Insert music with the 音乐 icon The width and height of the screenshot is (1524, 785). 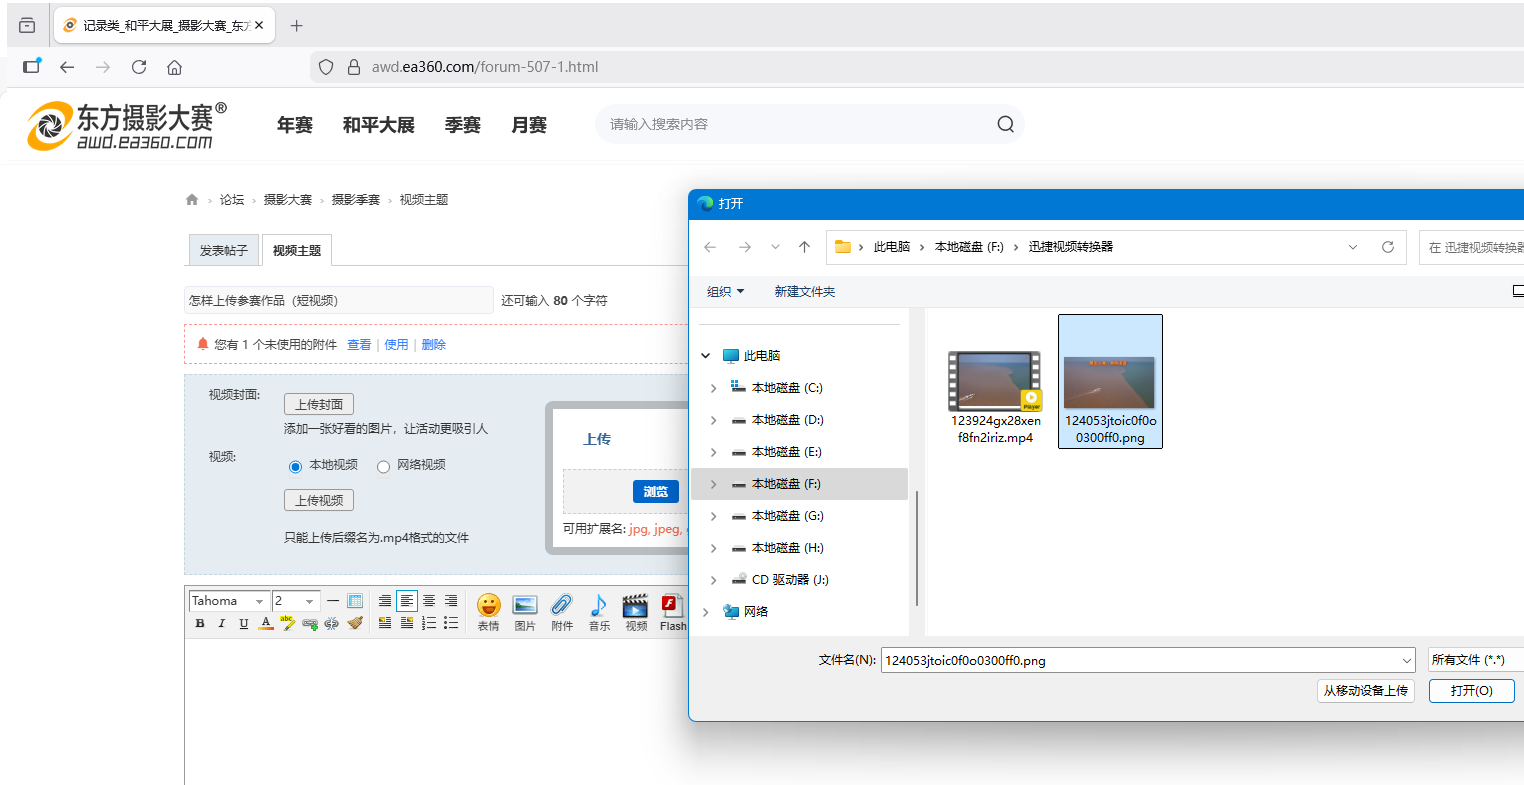tap(599, 606)
